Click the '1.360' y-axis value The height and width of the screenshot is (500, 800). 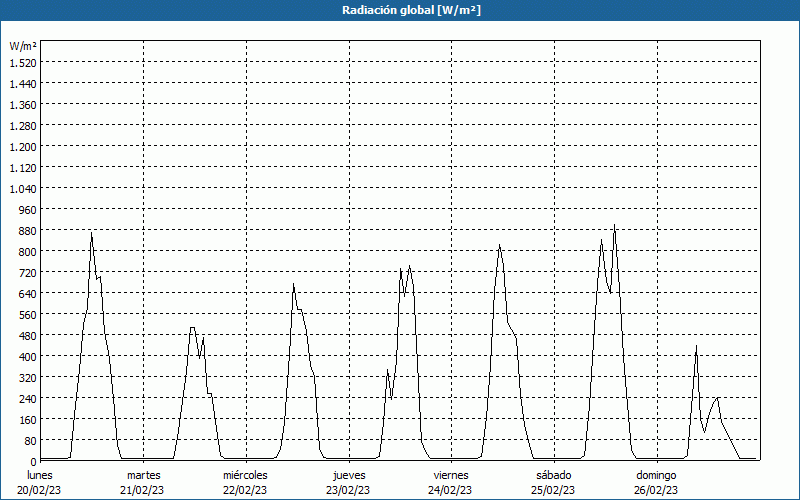pos(23,105)
